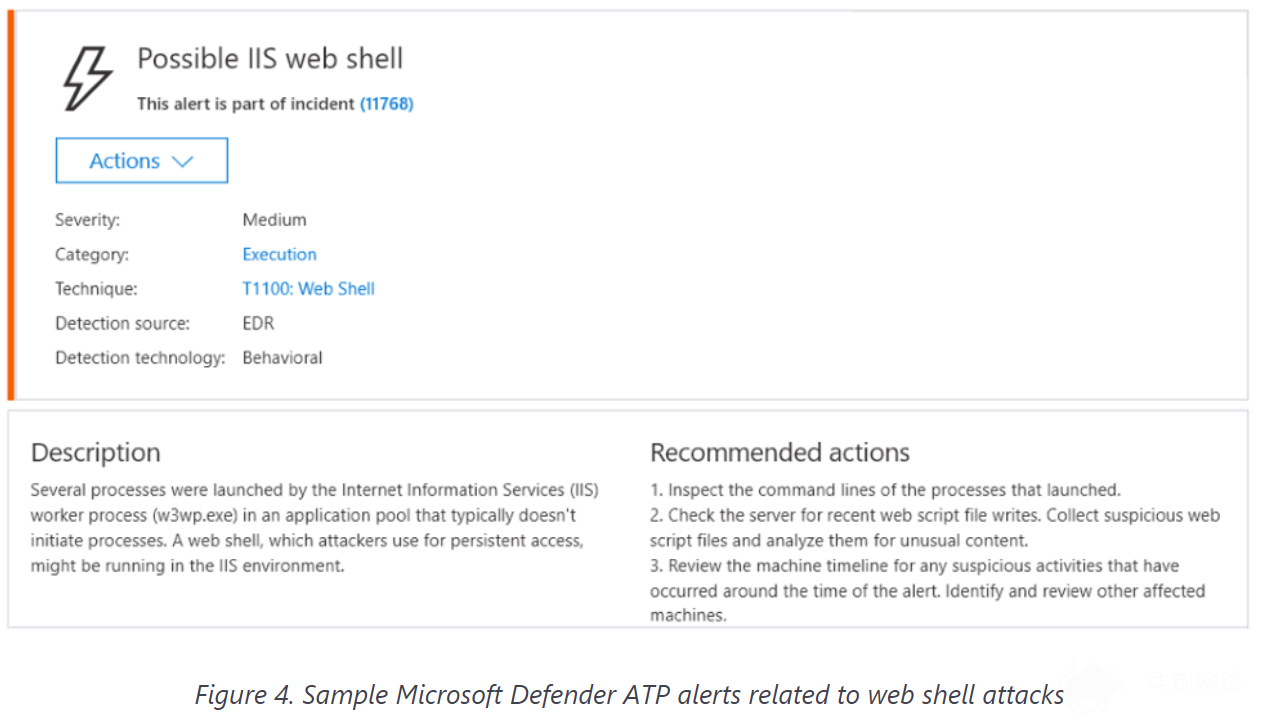Click the first recommended action about command lines
The width and height of the screenshot is (1261, 718).
885,490
